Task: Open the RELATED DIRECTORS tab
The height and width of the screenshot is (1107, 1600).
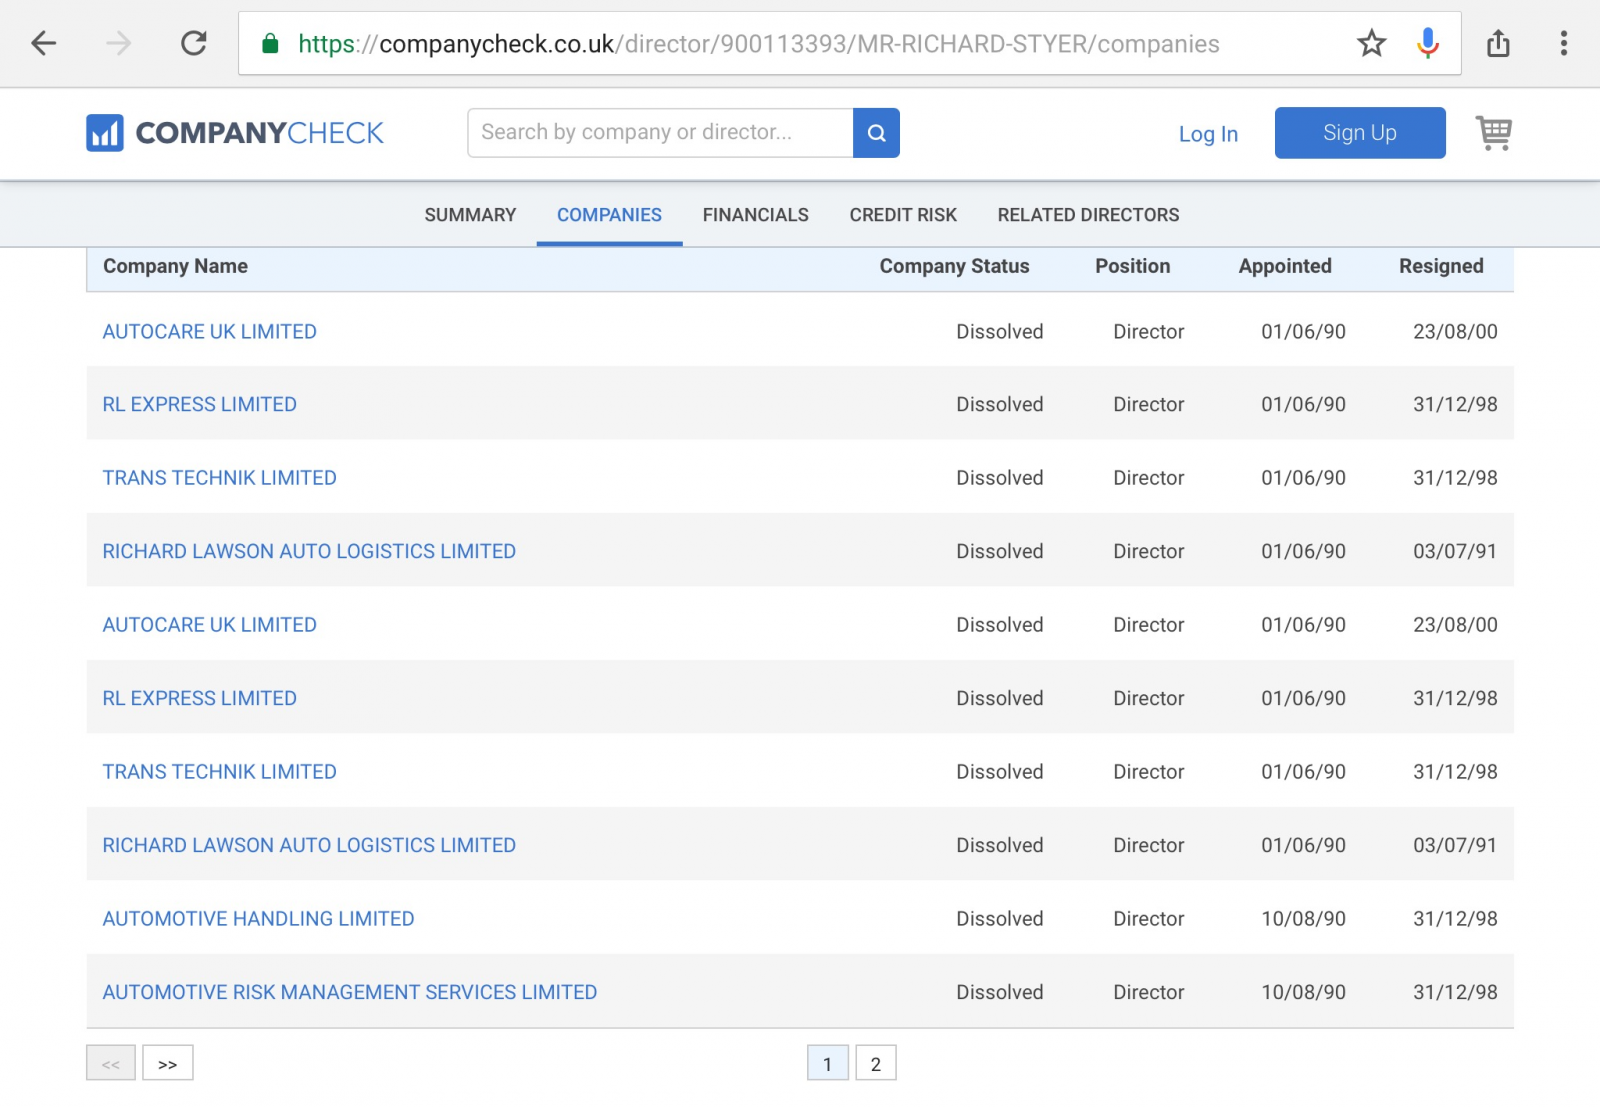Action: tap(1088, 215)
